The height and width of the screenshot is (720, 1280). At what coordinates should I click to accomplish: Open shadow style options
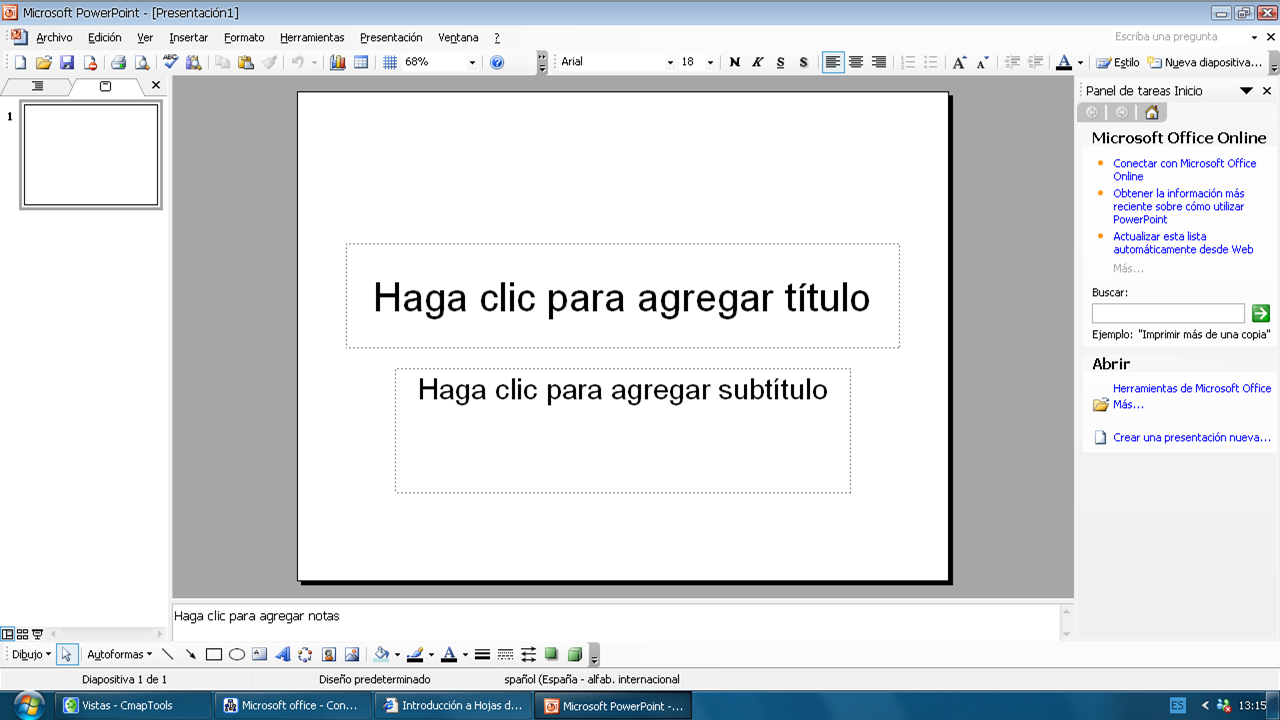point(551,655)
